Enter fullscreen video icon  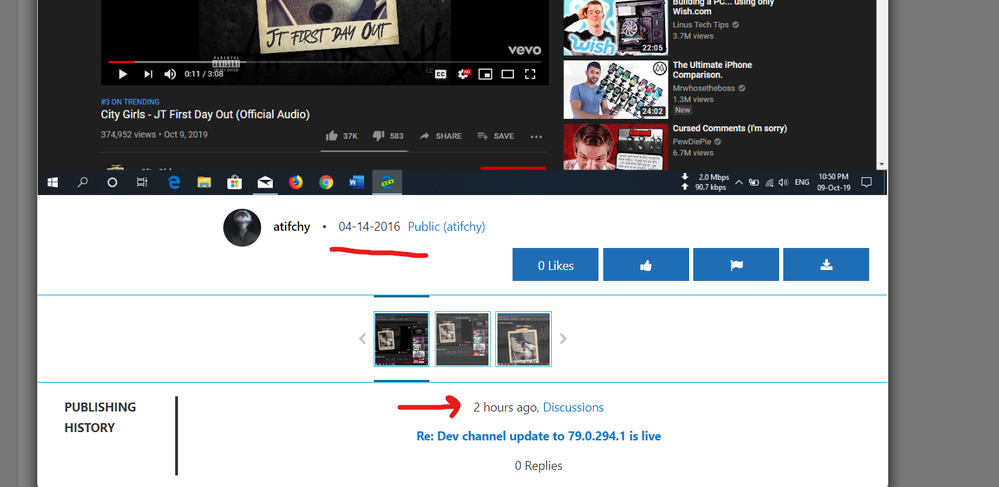(x=529, y=75)
